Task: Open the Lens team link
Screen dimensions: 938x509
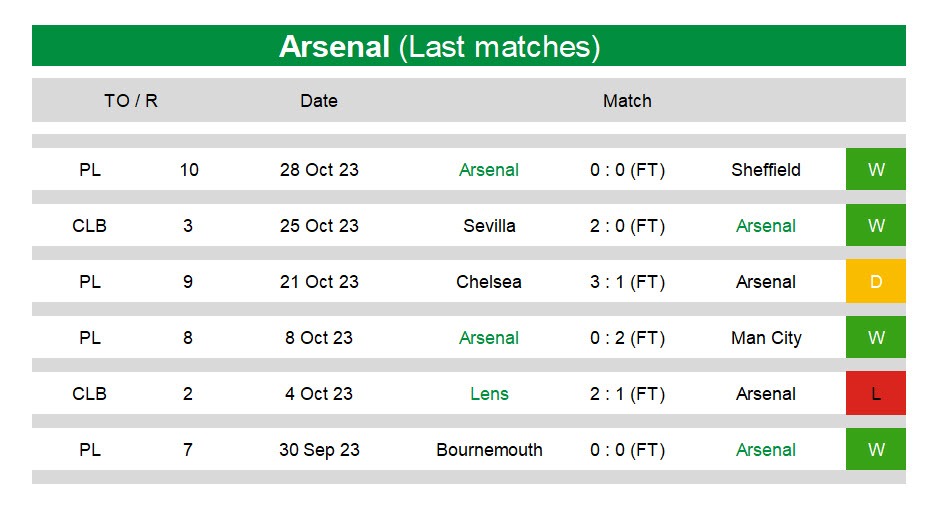Action: point(489,394)
